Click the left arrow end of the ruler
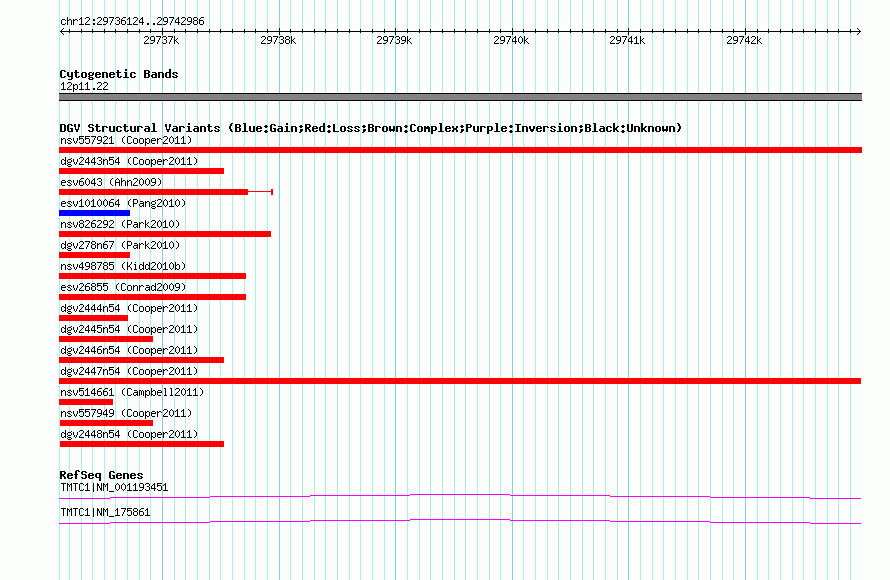 [62, 32]
